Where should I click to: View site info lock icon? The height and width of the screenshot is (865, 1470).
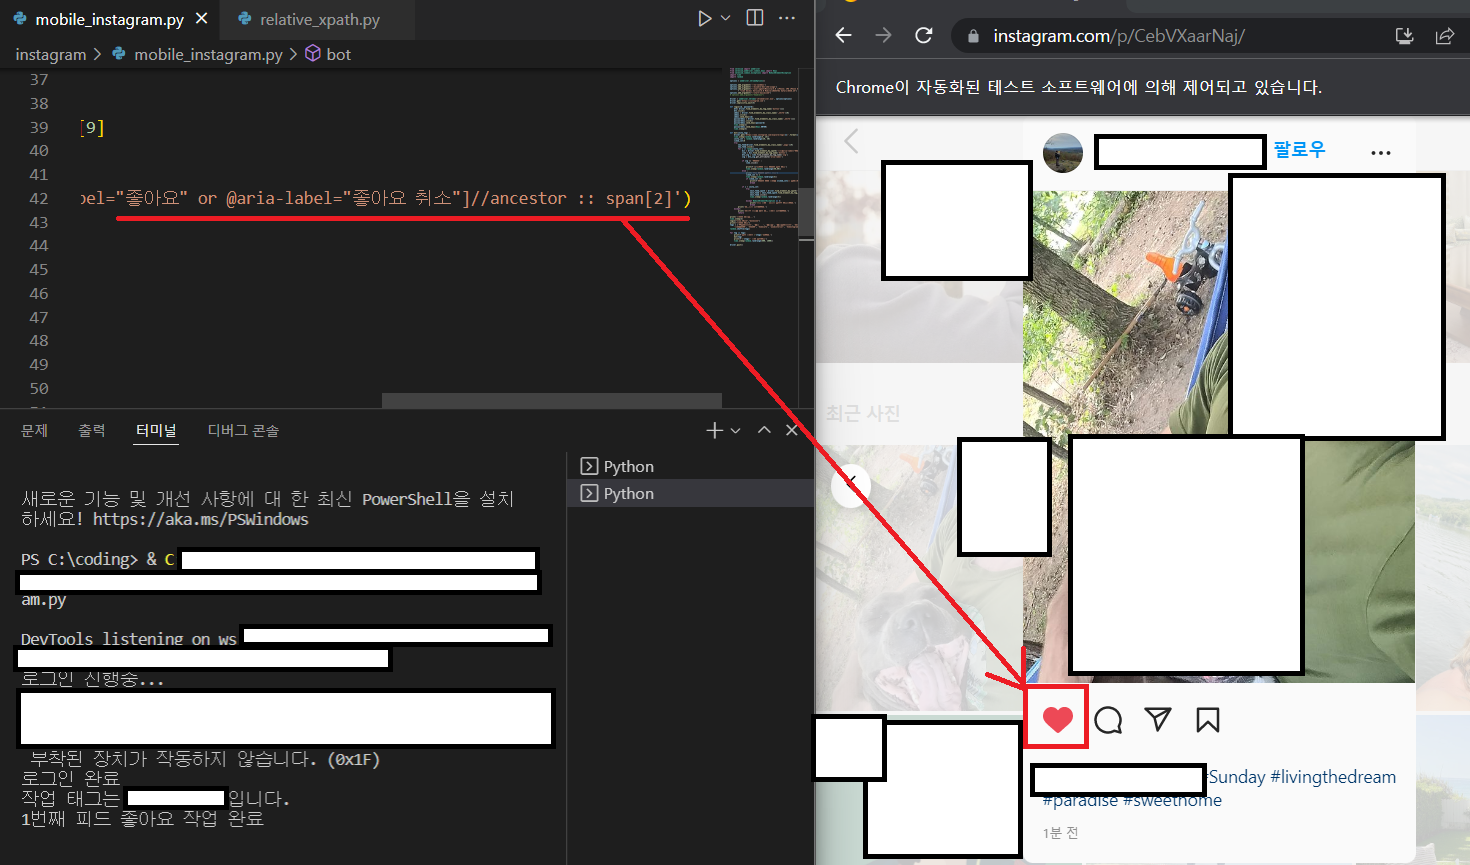tap(973, 36)
